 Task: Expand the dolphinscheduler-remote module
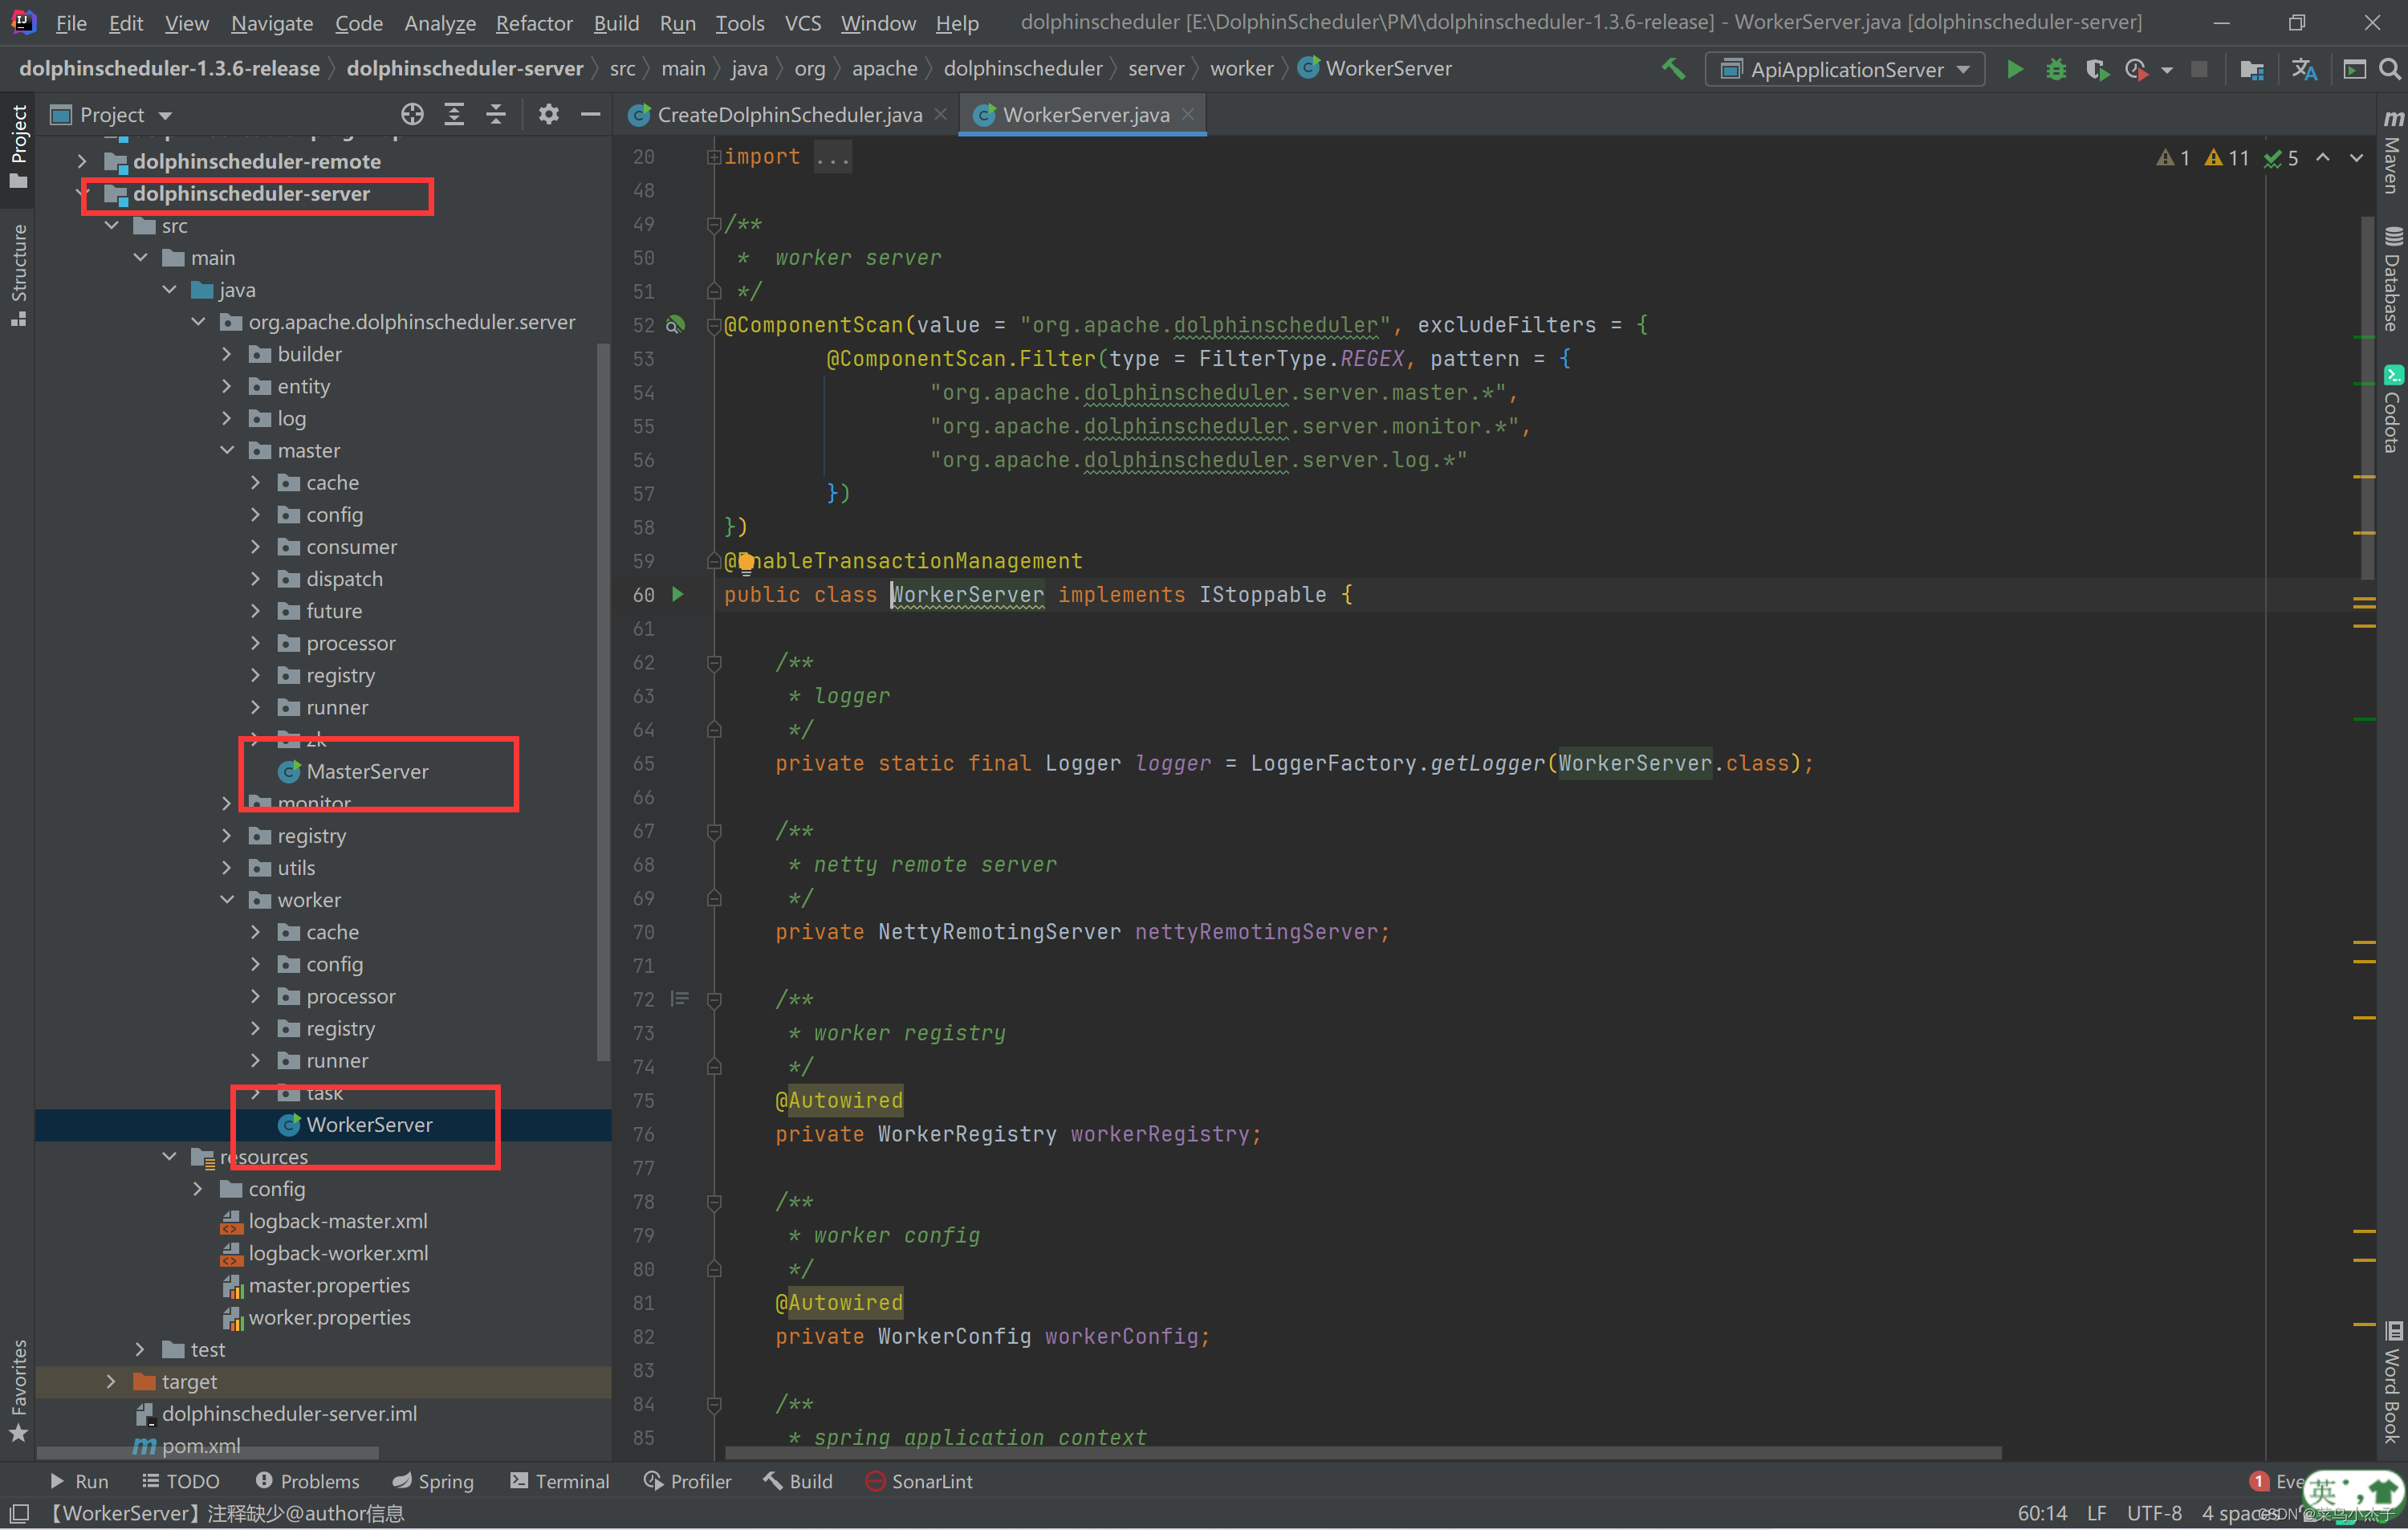click(82, 161)
